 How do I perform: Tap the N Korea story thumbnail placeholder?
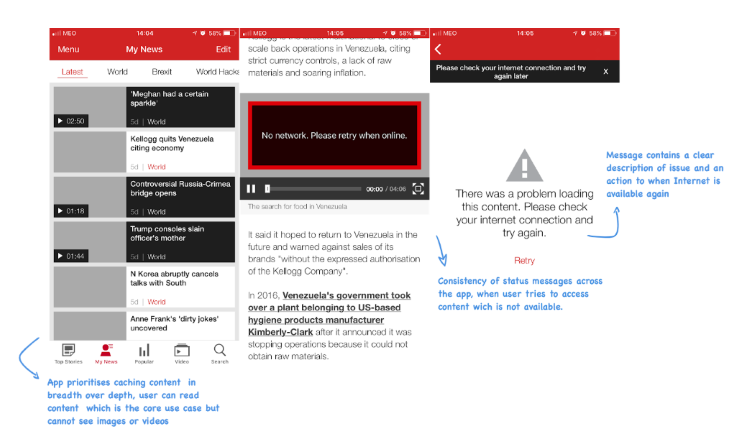[90, 287]
